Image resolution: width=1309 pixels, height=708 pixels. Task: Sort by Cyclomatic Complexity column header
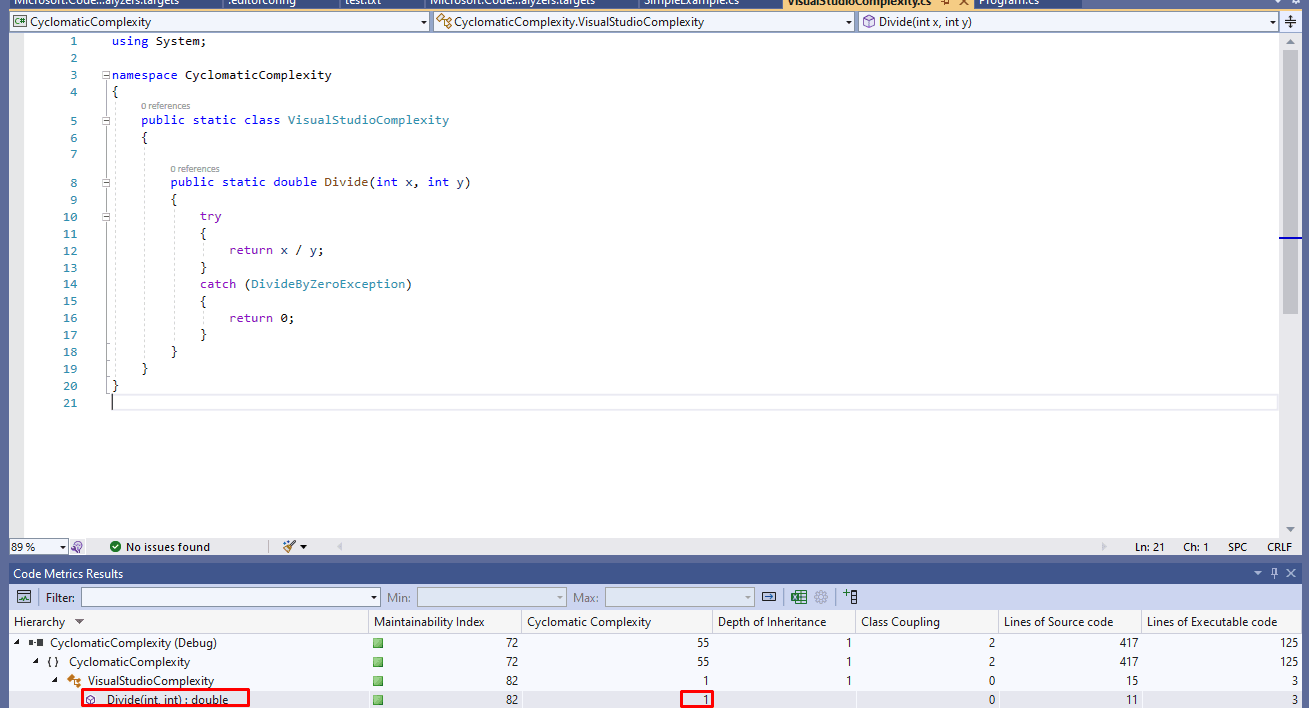coord(589,622)
